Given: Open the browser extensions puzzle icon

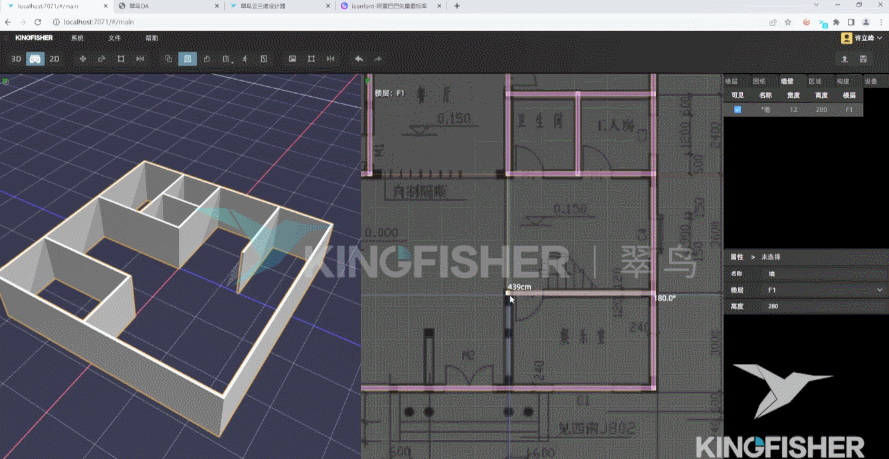Looking at the screenshot, I should (836, 22).
